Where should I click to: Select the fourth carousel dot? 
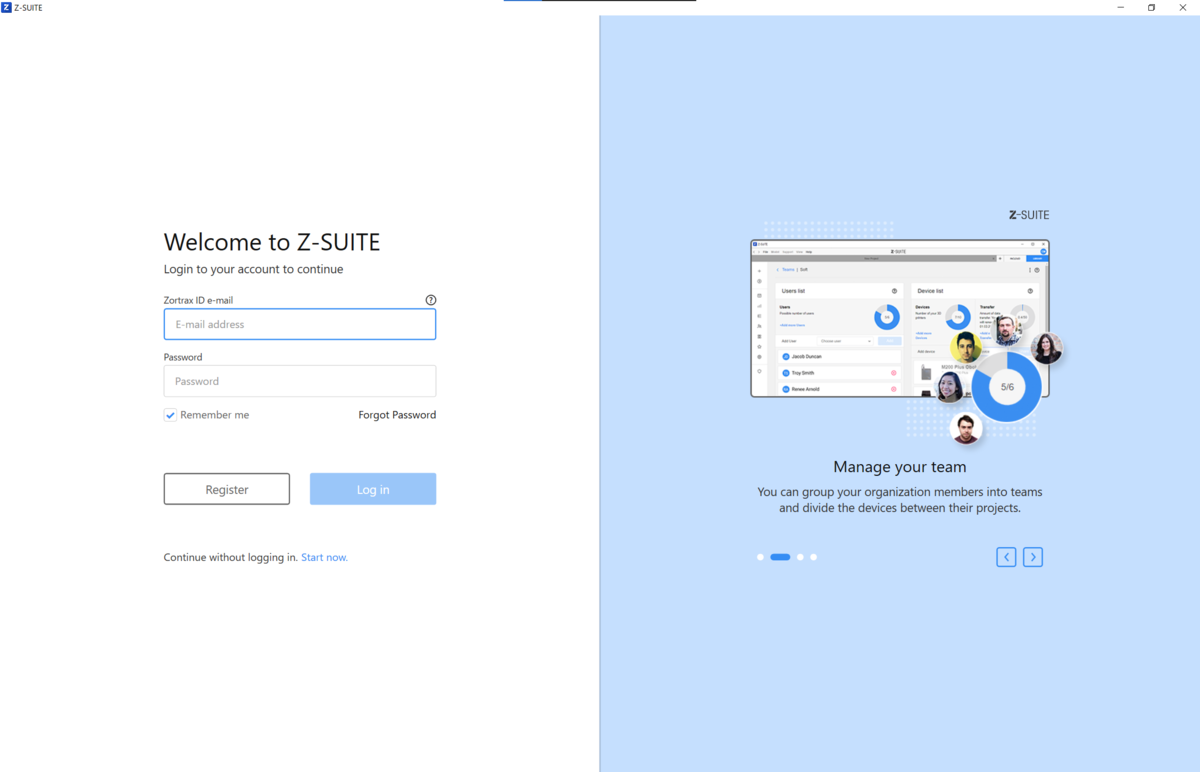tap(813, 557)
